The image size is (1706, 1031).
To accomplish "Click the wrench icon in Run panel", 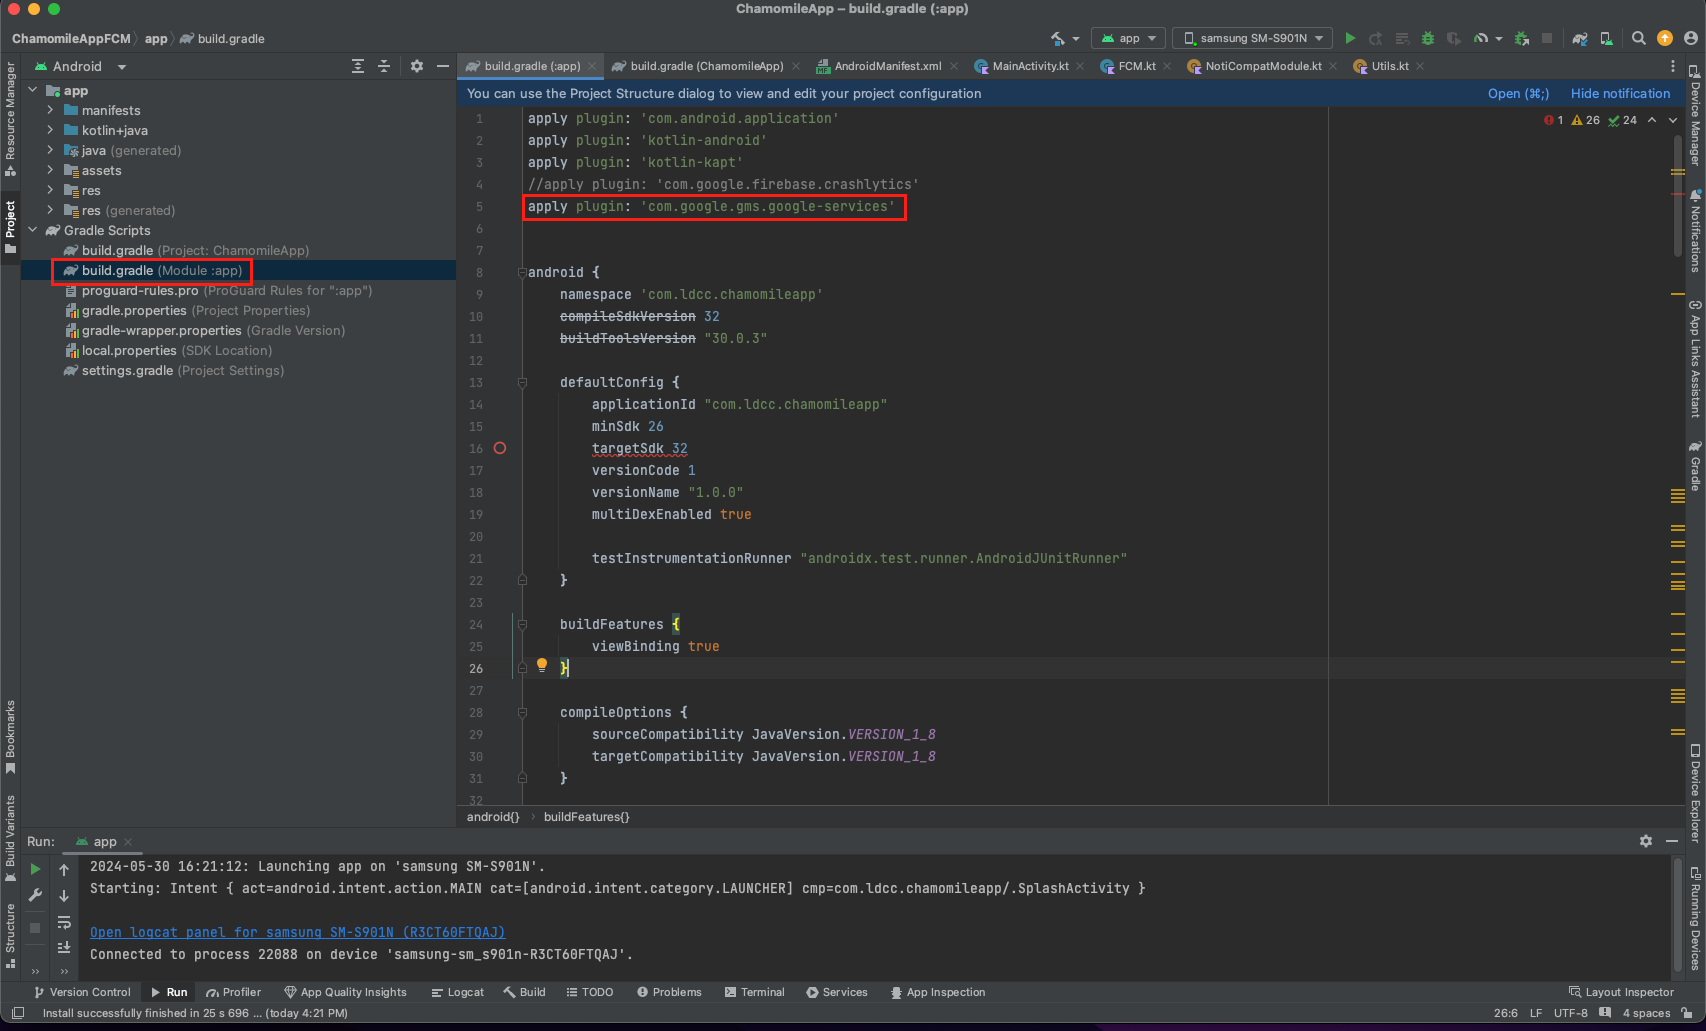I will [35, 895].
